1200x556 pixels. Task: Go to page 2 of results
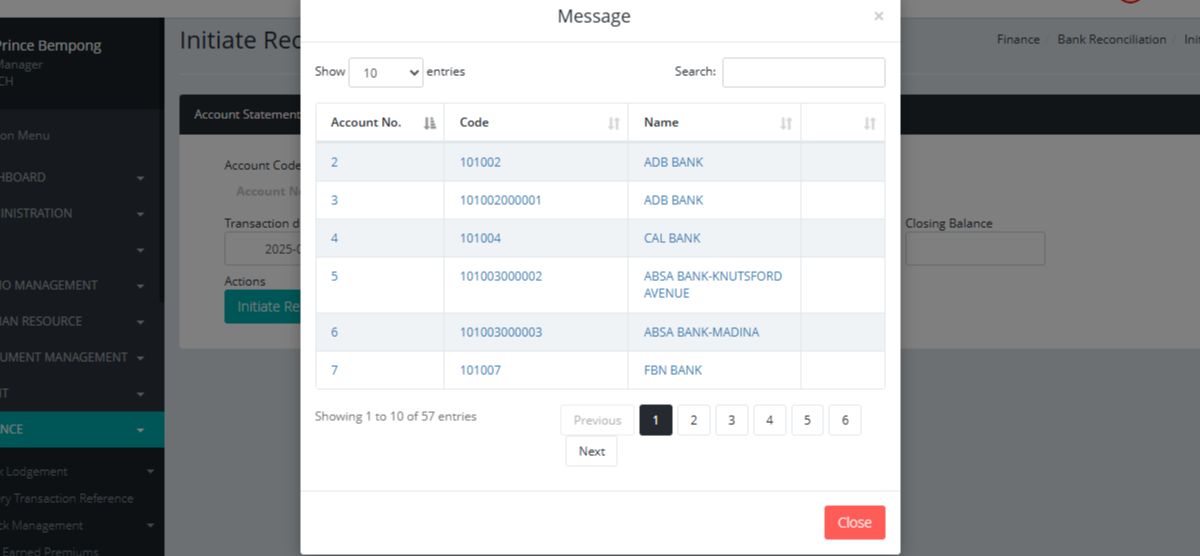[x=693, y=421]
